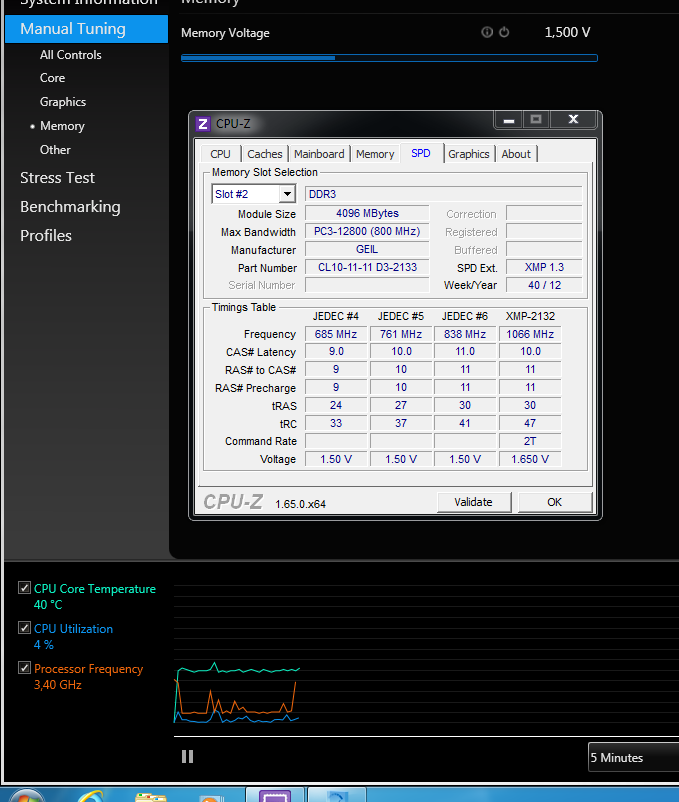Go to Stress Test
Image resolution: width=679 pixels, height=802 pixels.
[x=57, y=177]
